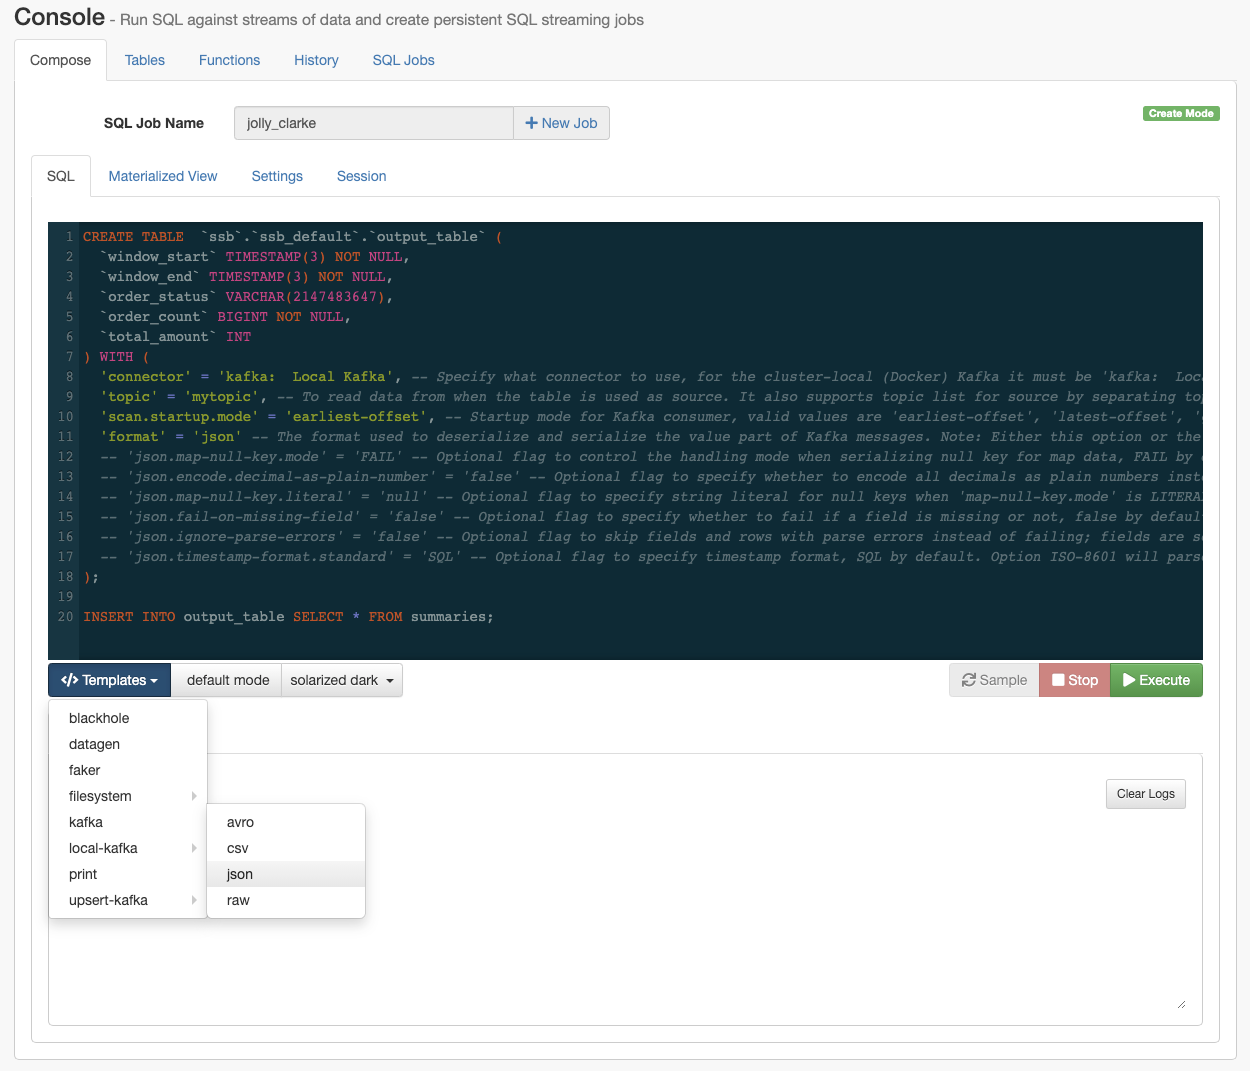Screen dimensions: 1250x1071
Task: Open the SQL Jobs tab
Action: pyautogui.click(x=403, y=60)
